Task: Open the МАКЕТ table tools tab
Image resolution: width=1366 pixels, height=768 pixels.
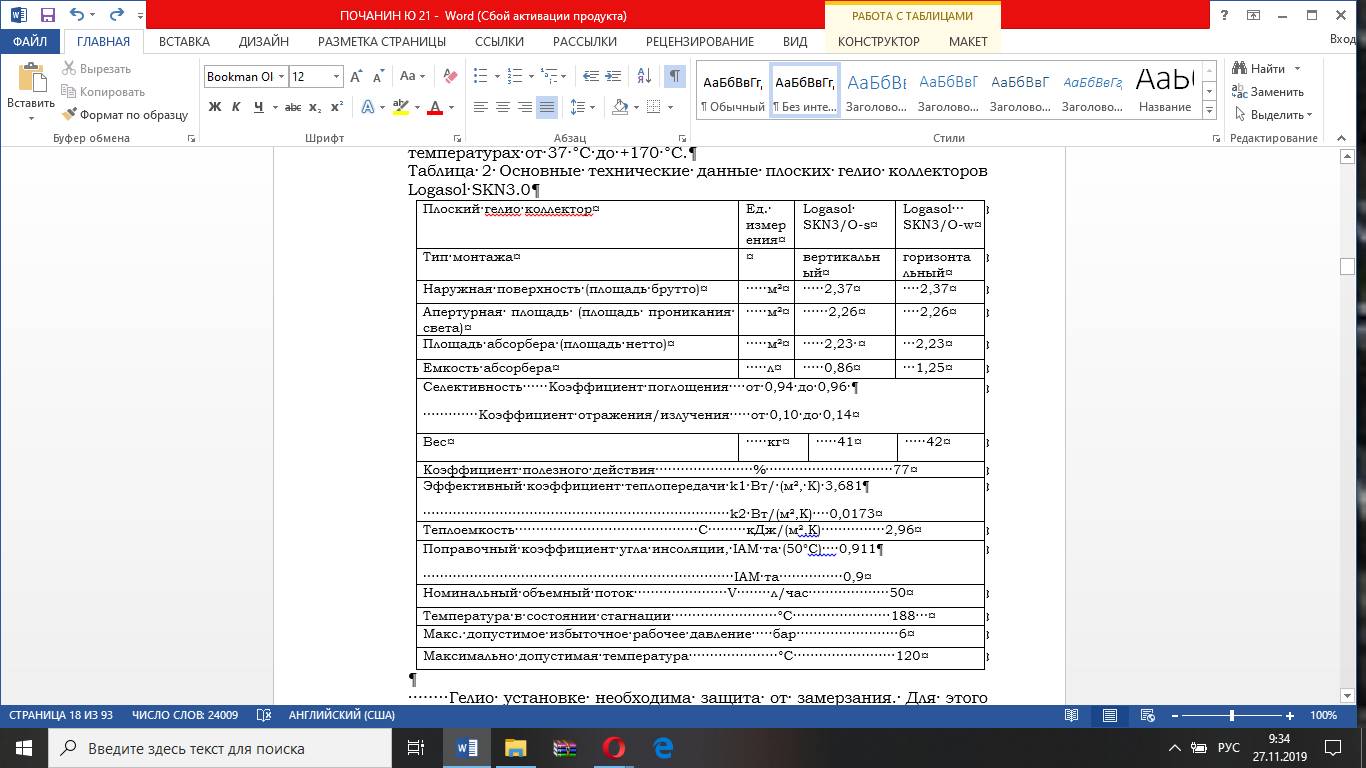Action: [968, 42]
